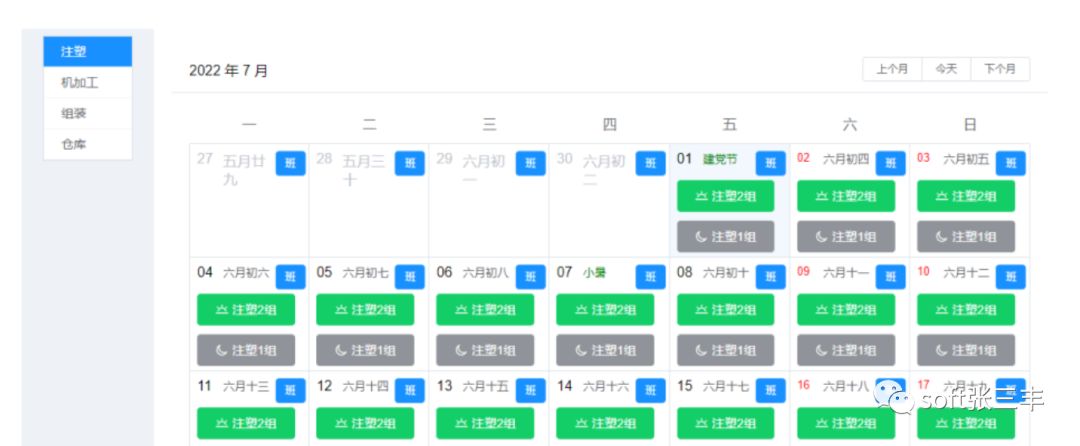Screen dimensions: 1080x446
Task: Advance to next month with 下个月
Action: pos(1000,69)
